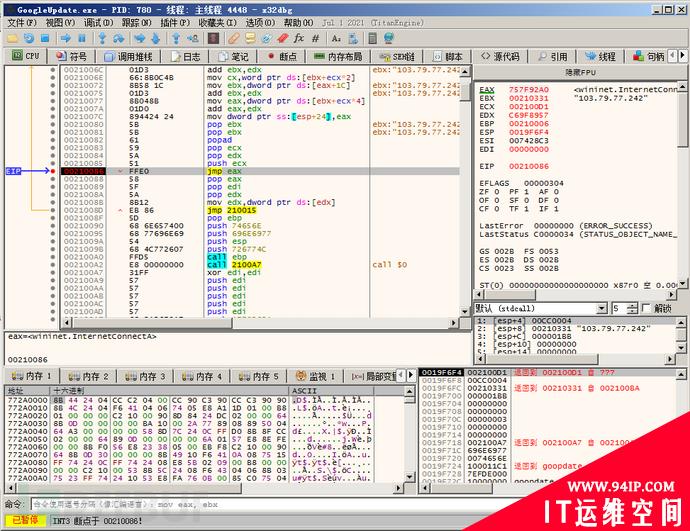This screenshot has width=690, height=531.
Task: Open the 默认 (stdcall) calling convention dropdown
Action: [541, 308]
